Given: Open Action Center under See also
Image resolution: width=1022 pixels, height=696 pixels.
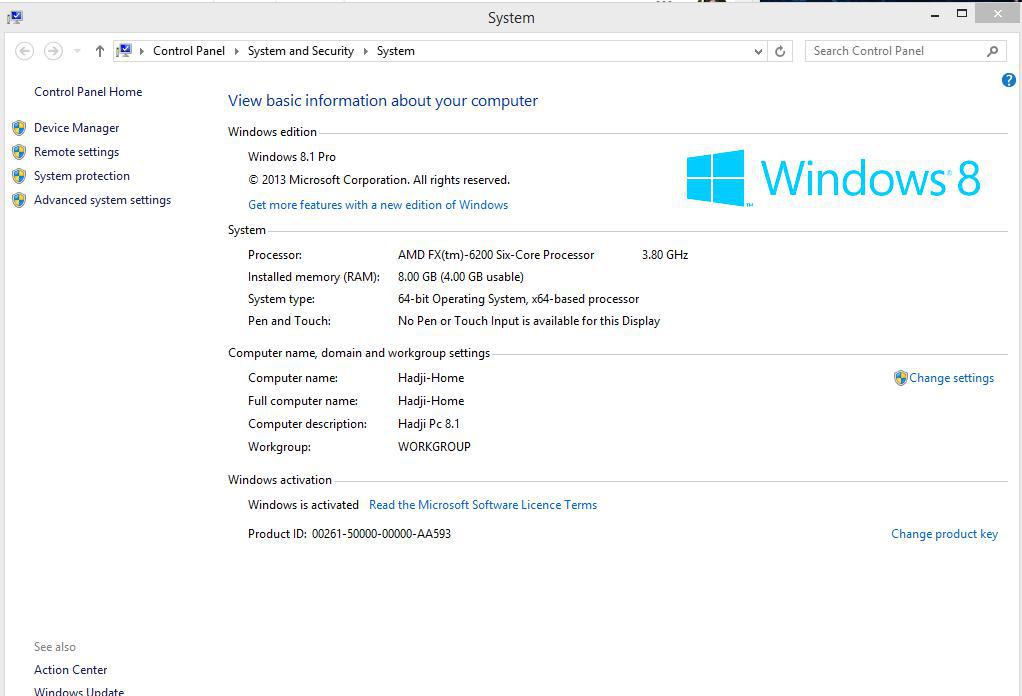Looking at the screenshot, I should (x=70, y=670).
